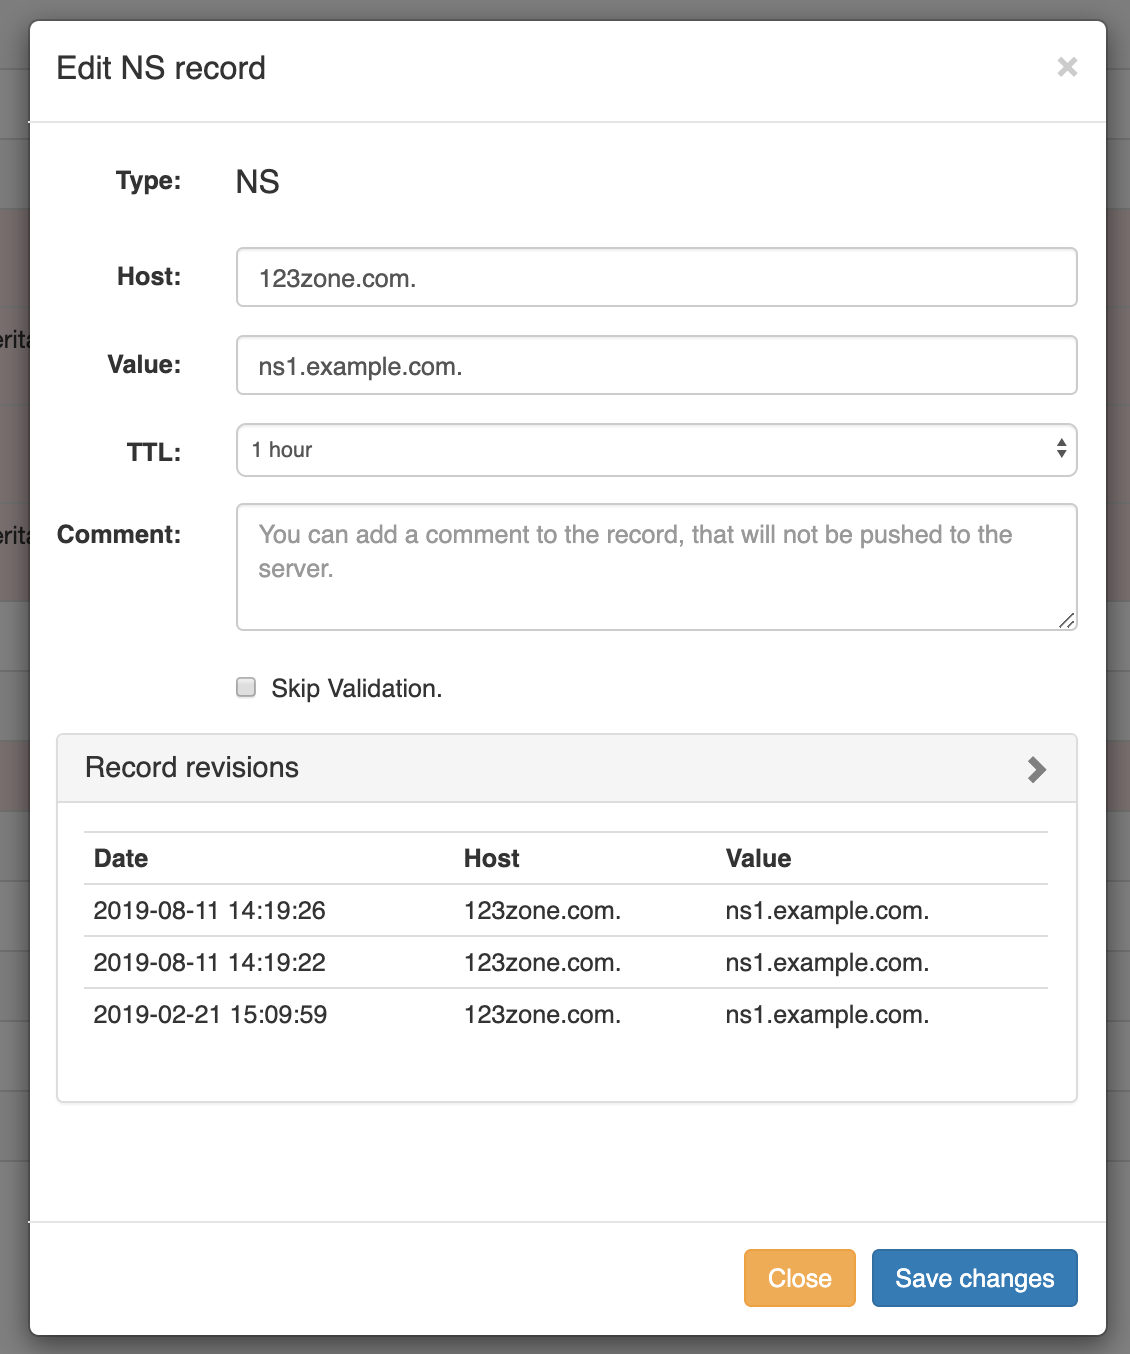Select revision dated 2019-08-11 14:19:22
This screenshot has height=1354, width=1130.
click(x=209, y=962)
